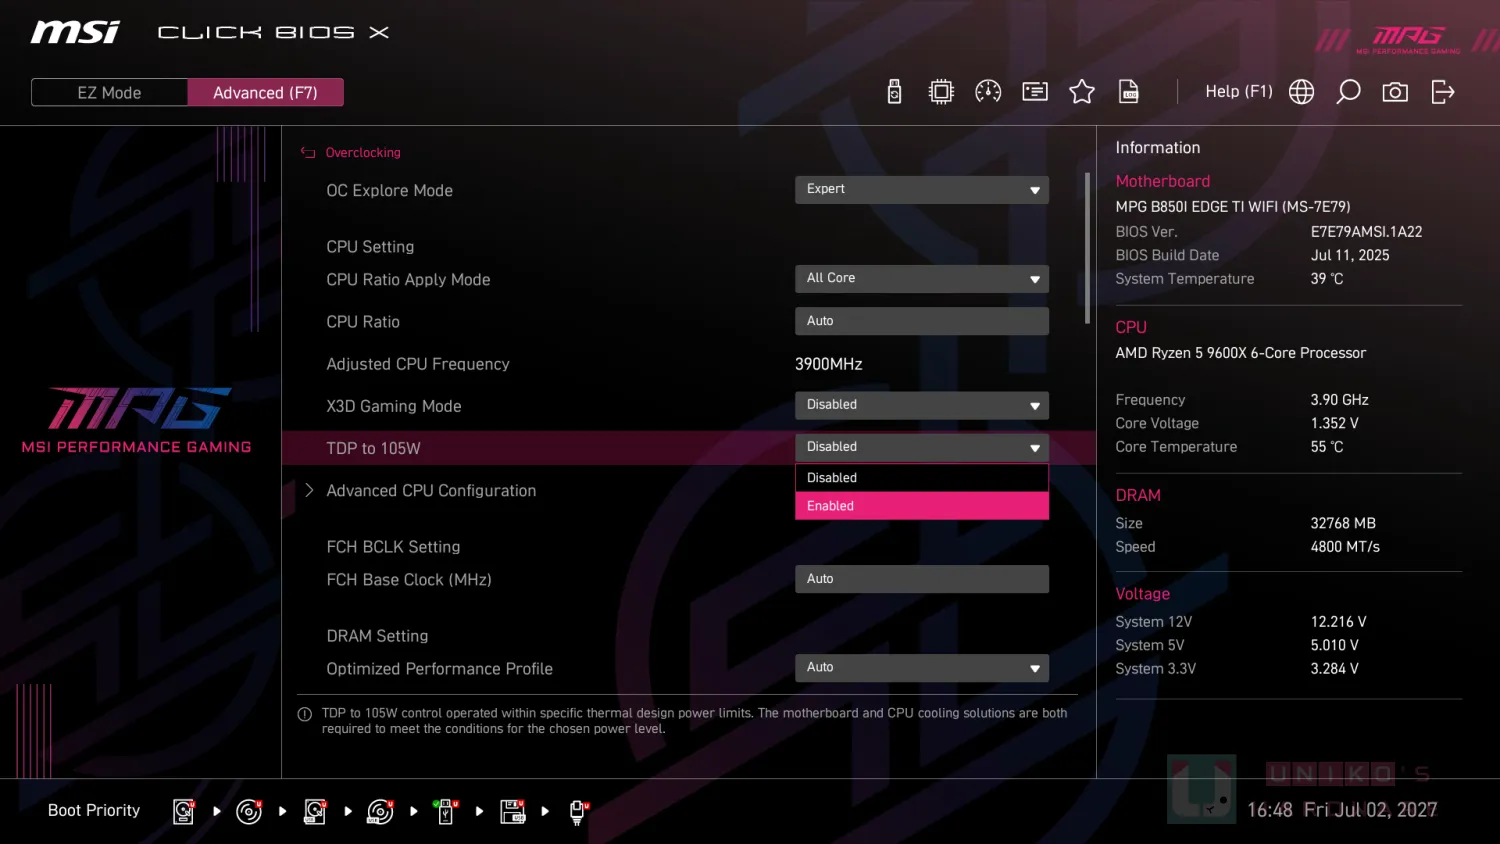Take a screenshot with the camera icon
This screenshot has height=844, width=1500.
(x=1395, y=92)
